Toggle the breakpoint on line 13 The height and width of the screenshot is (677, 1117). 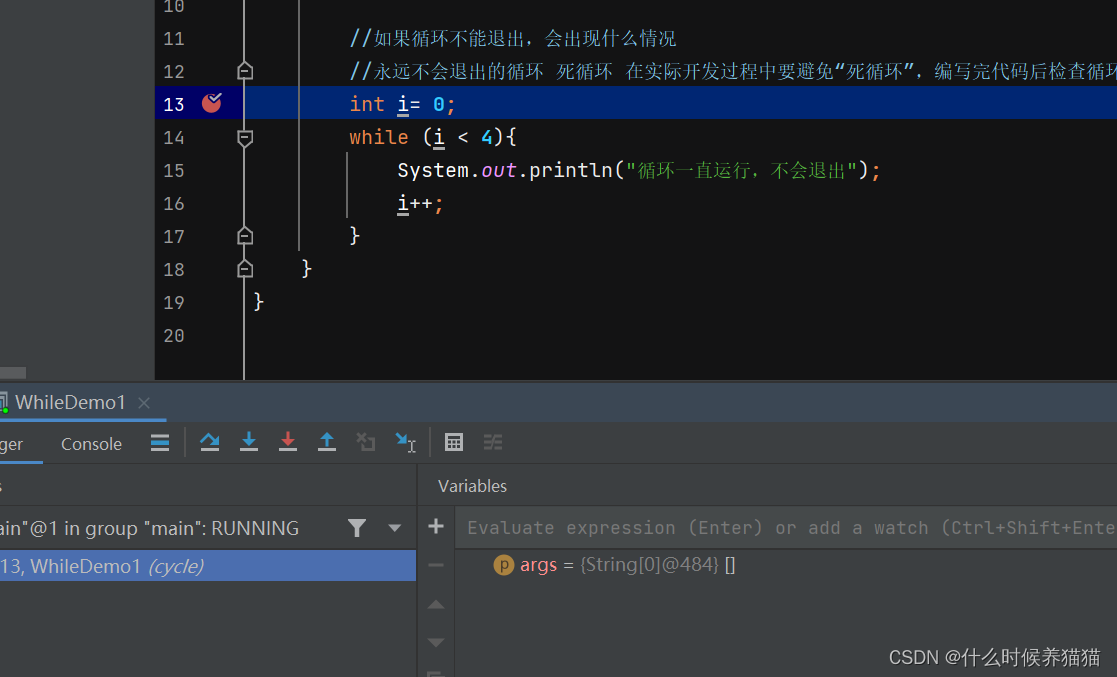pyautogui.click(x=211, y=103)
